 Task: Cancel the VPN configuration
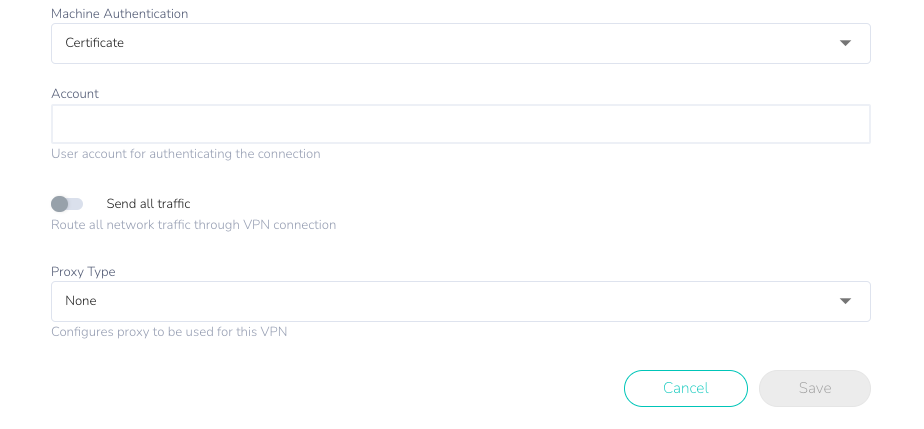pyautogui.click(x=686, y=388)
